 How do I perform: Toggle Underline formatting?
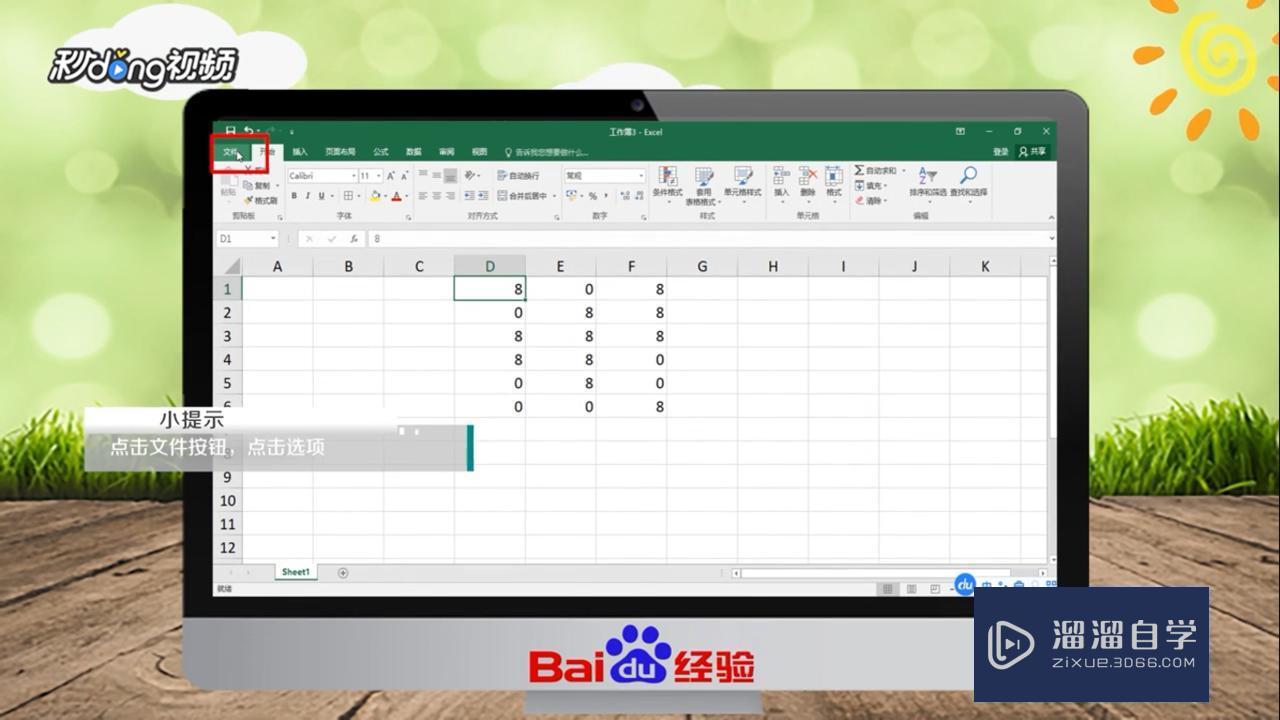click(x=320, y=196)
